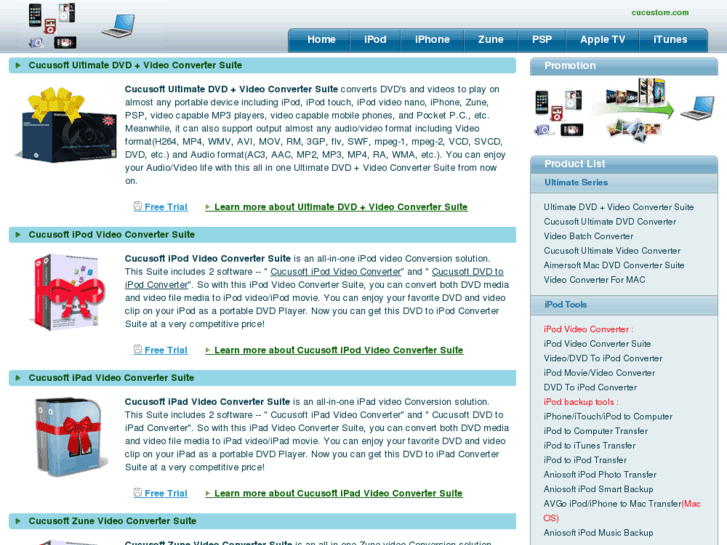727x545 pixels.
Task: Click the Promotion banner image
Action: coord(624,110)
